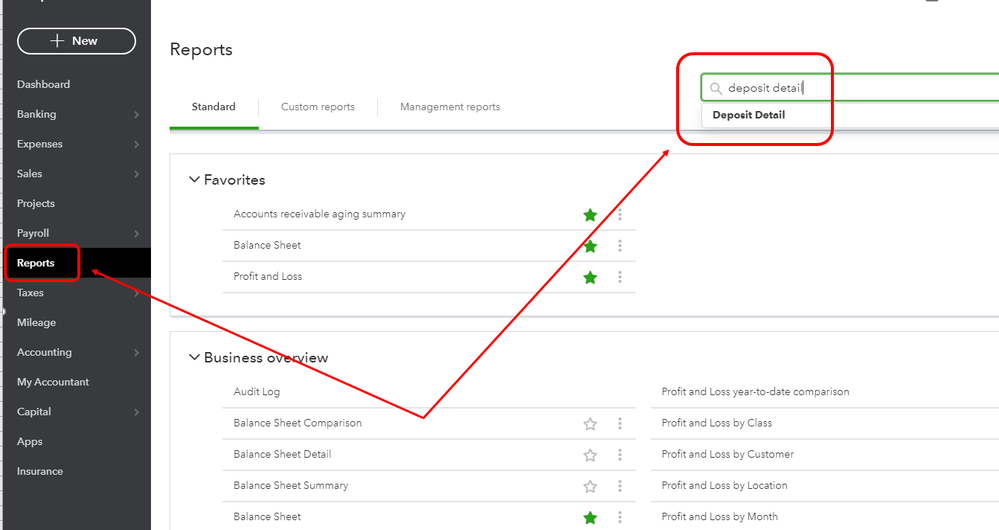Open the Audit Log report
The image size is (999, 530).
pyautogui.click(x=257, y=392)
